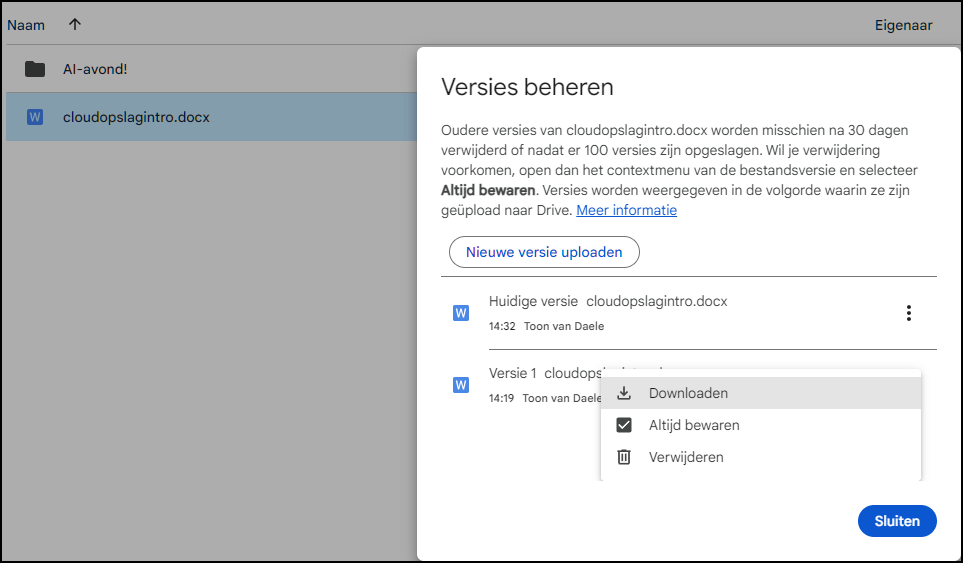Click the sort arrow next to Naam
963x563 pixels.
click(x=75, y=25)
